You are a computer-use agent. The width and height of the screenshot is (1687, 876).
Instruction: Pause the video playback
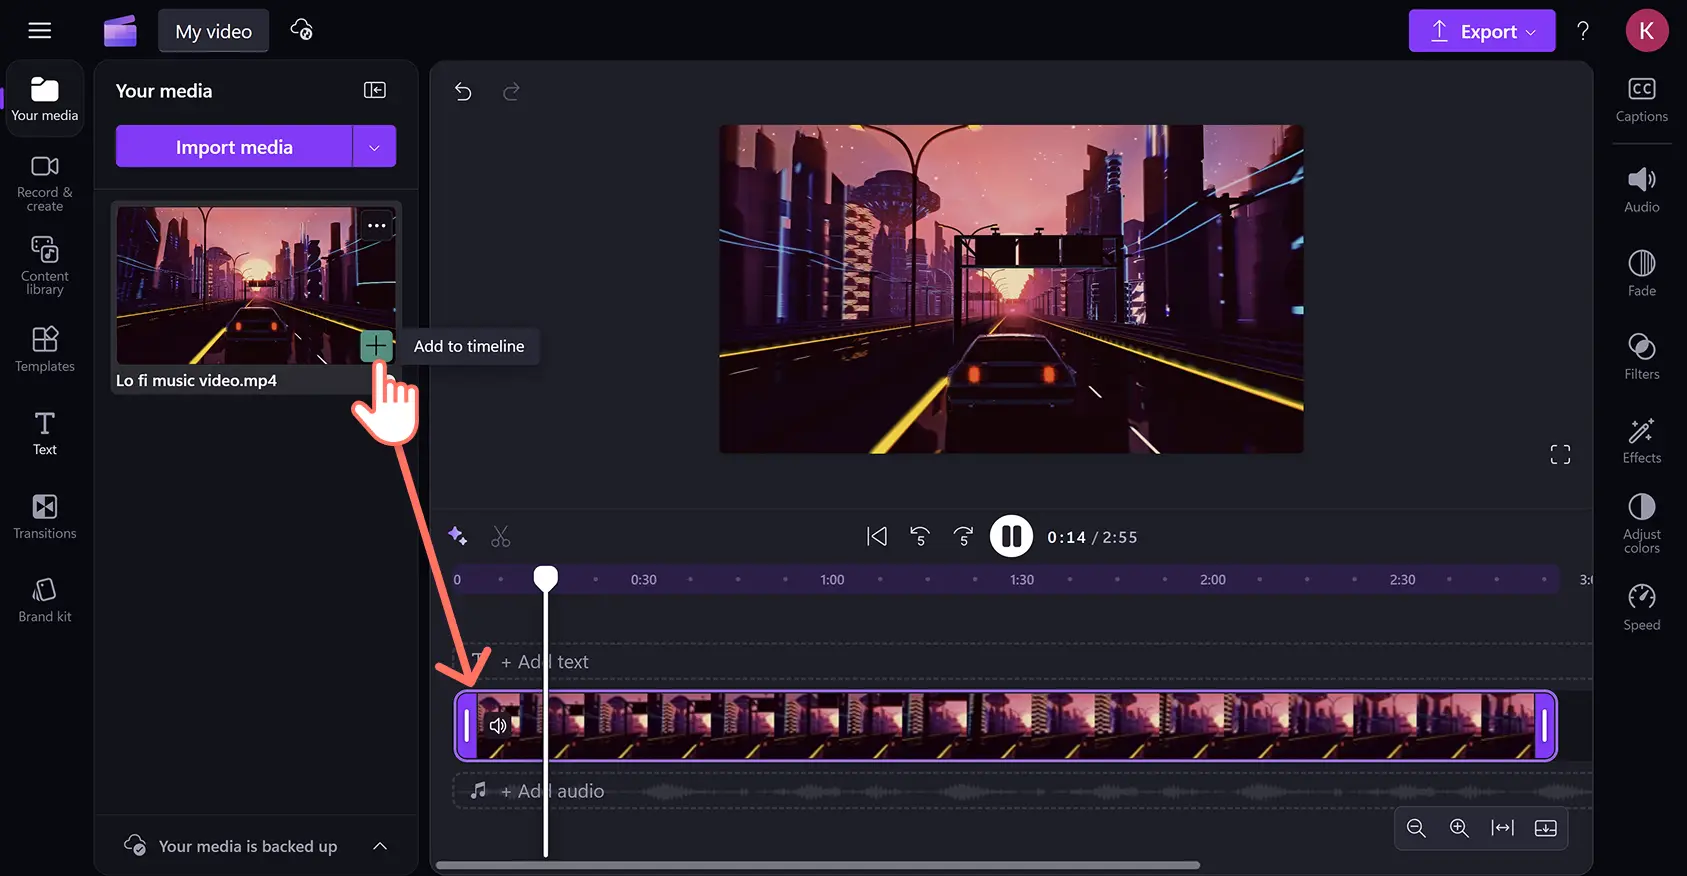(1011, 537)
